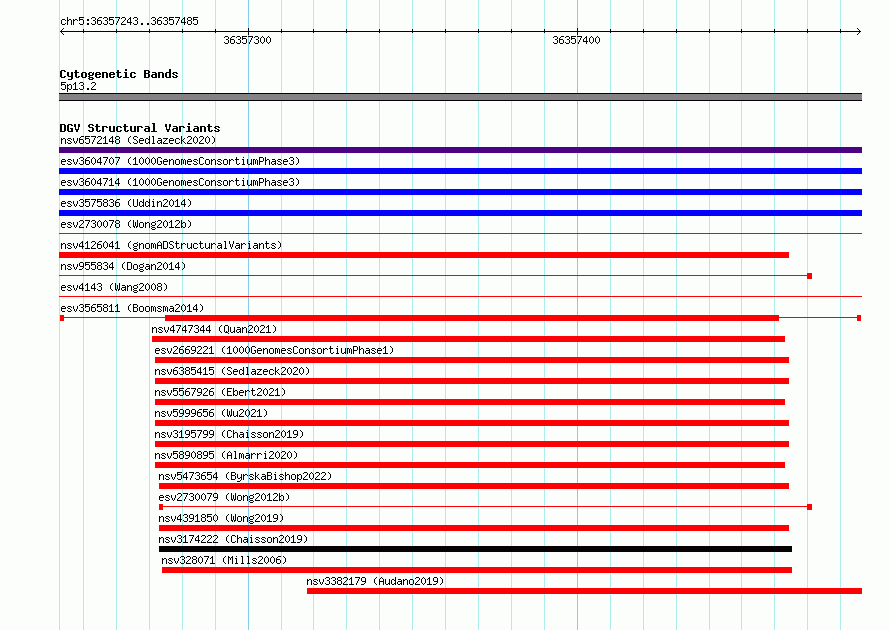Open nsv4747344 (Quan2021) label

point(214,329)
